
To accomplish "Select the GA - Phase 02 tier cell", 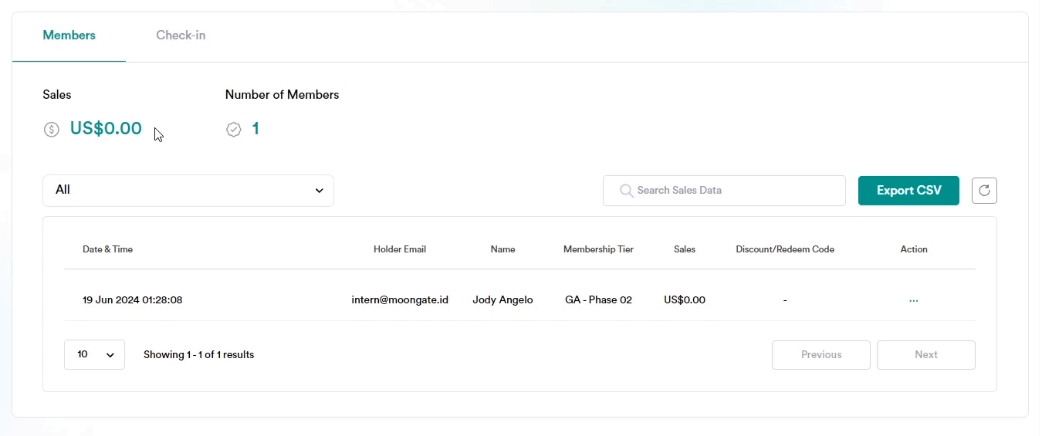I will [598, 300].
